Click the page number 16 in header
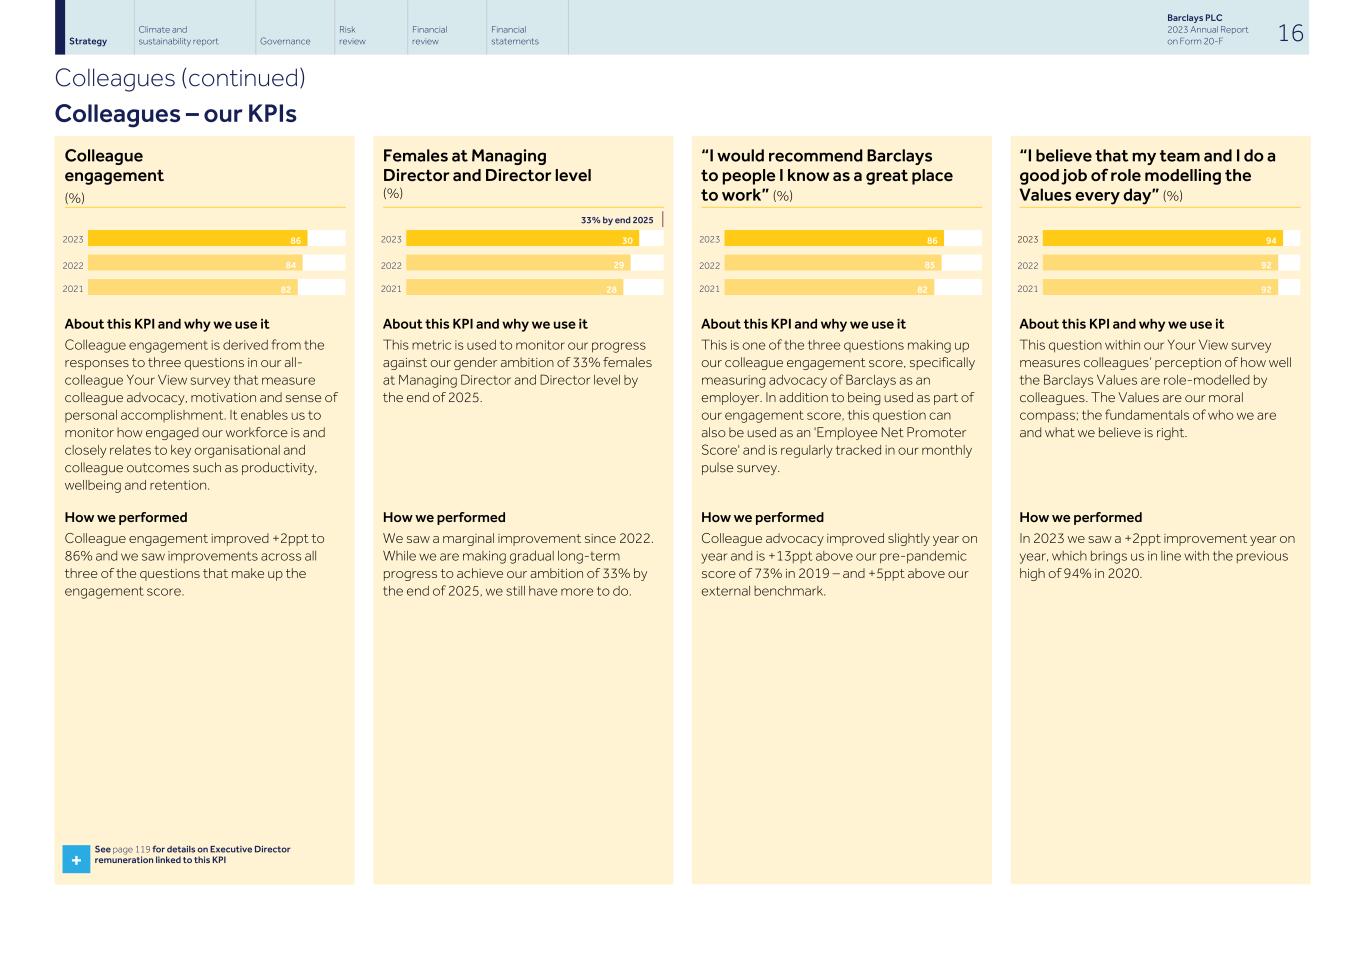This screenshot has width=1365, height=965. [1290, 33]
